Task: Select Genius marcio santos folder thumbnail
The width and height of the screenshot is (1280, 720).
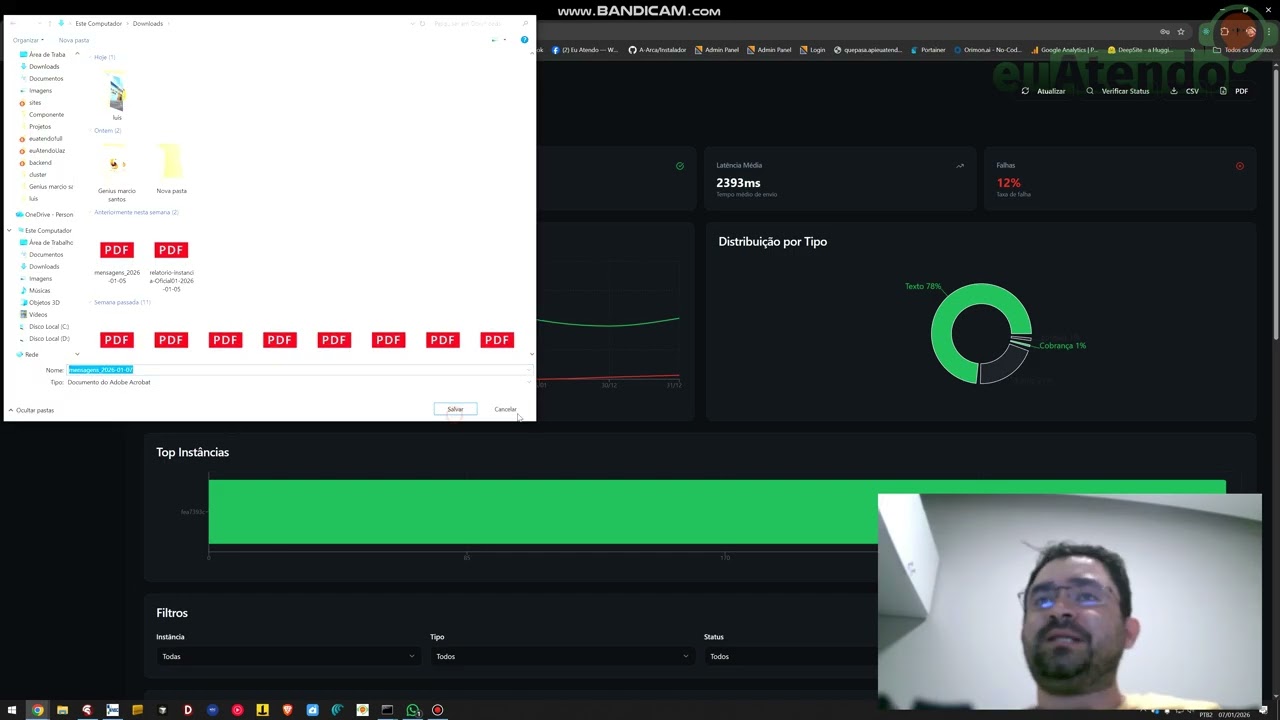Action: [117, 172]
